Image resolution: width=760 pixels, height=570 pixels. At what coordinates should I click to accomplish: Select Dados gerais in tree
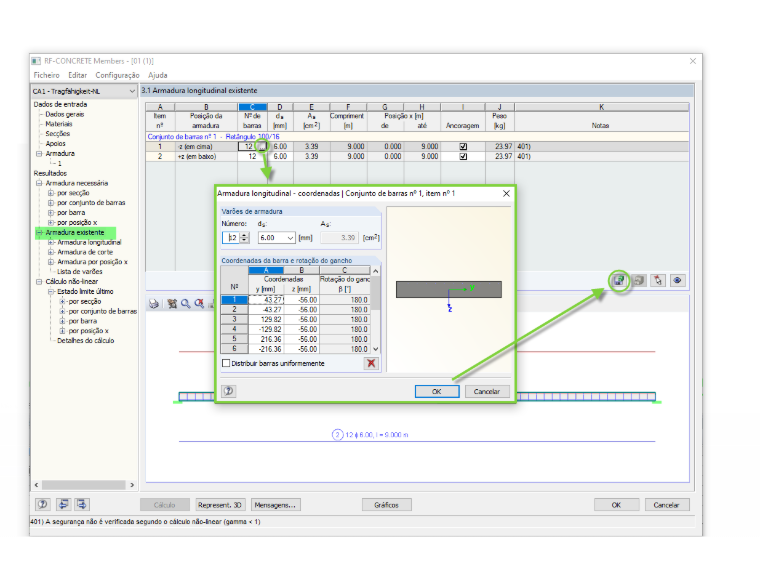(65, 114)
